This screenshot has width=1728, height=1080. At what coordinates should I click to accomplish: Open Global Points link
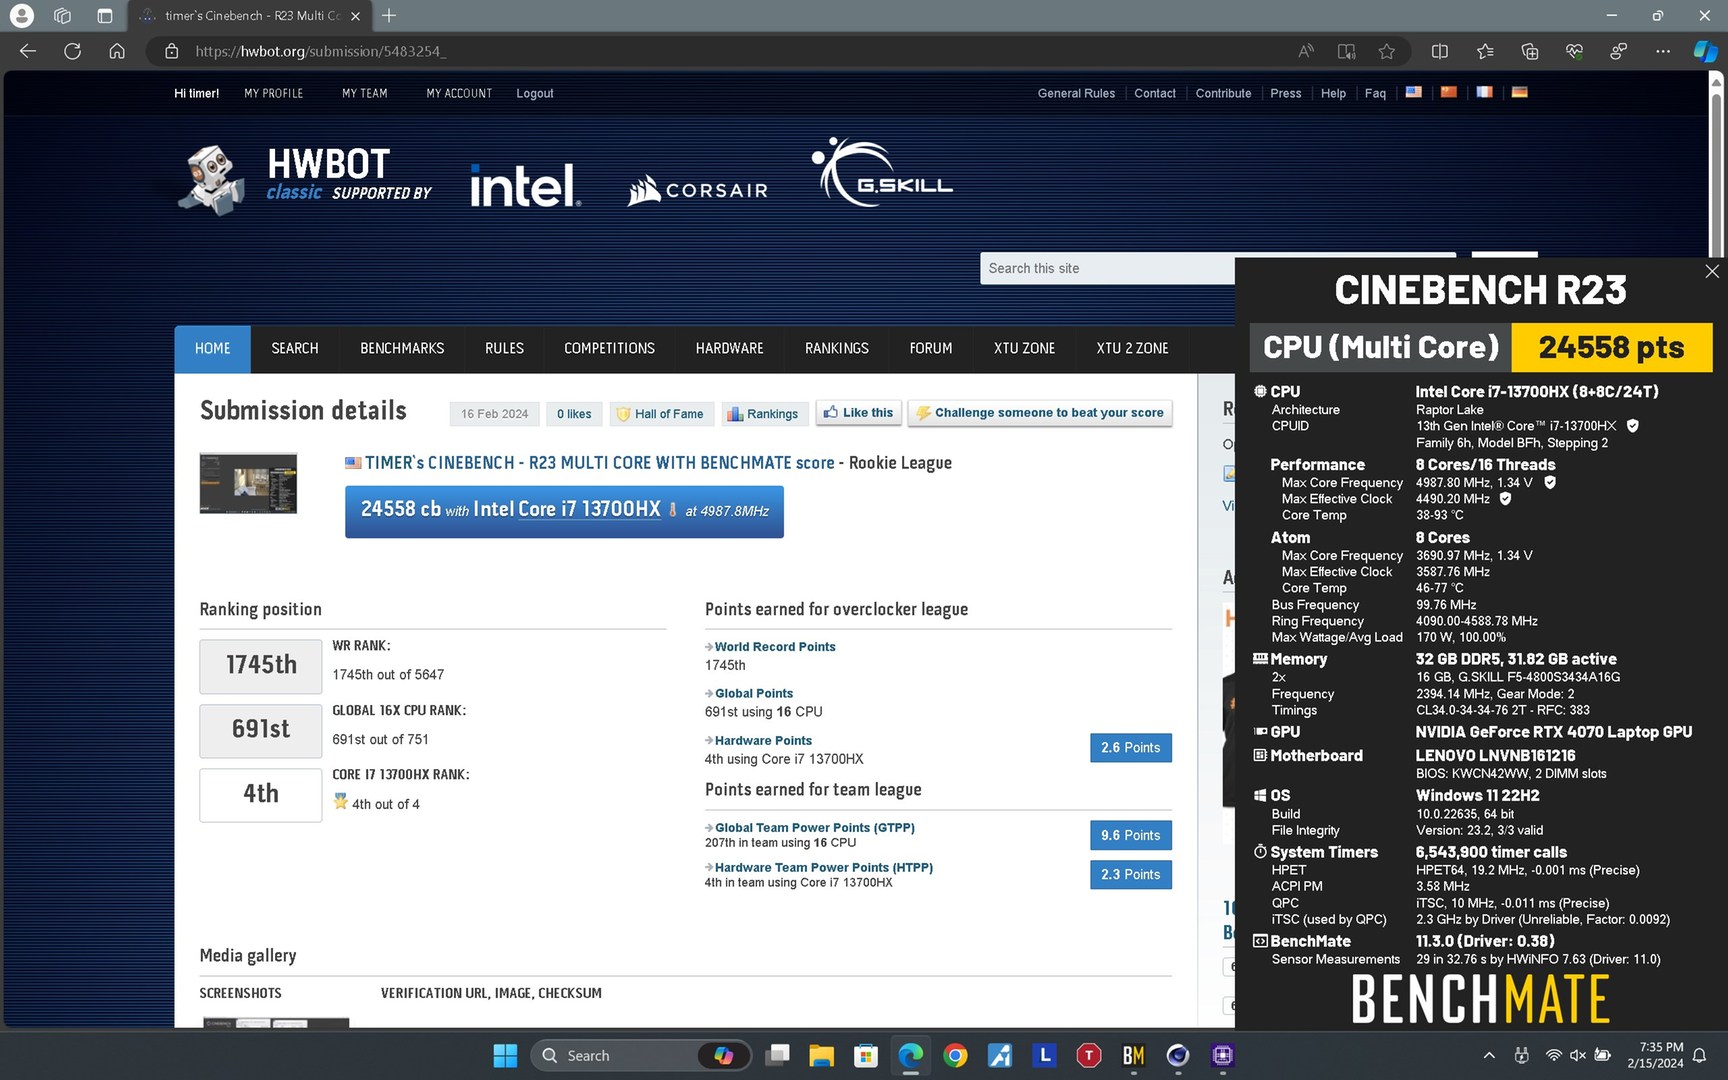click(x=754, y=693)
